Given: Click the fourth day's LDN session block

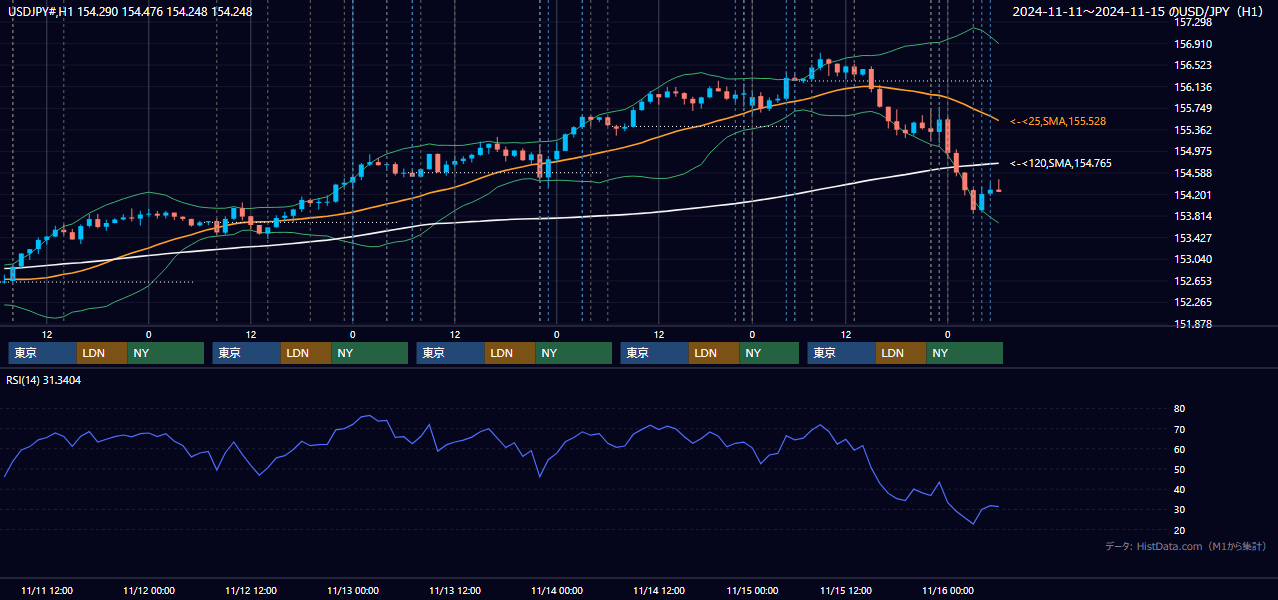Looking at the screenshot, I should pos(714,353).
